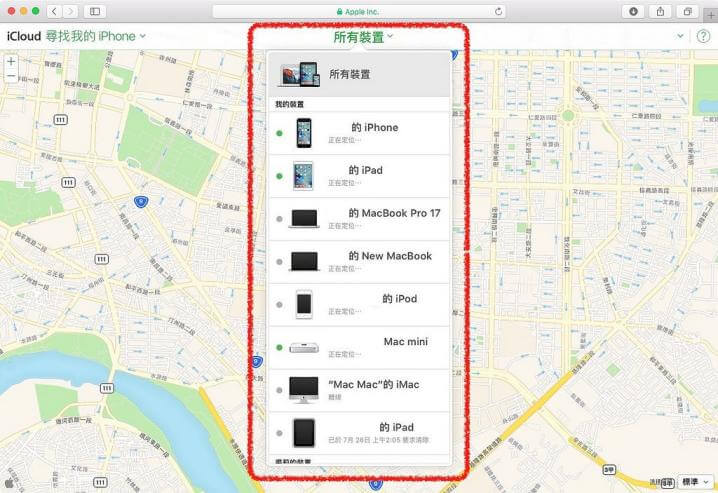The height and width of the screenshot is (493, 718).
Task: Select the 的 iPhone device row
Action: (359, 133)
